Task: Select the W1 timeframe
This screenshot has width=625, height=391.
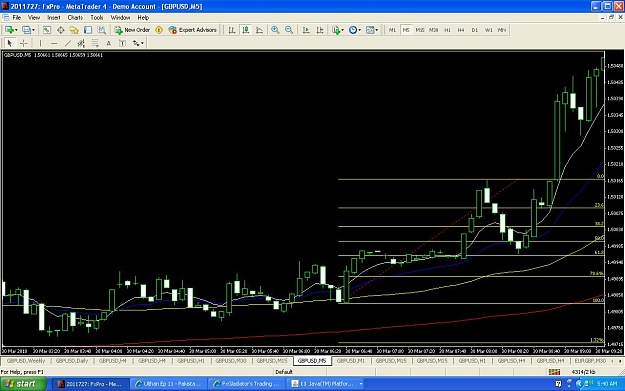Action: [x=488, y=30]
